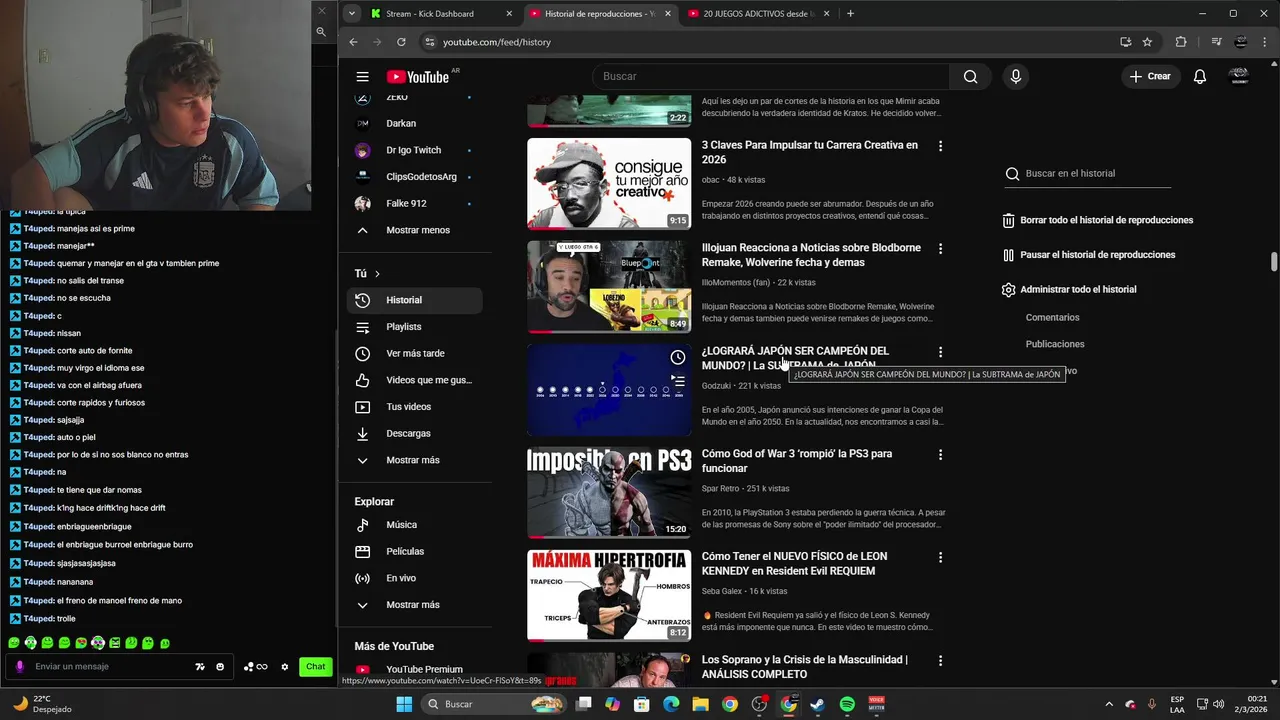Open YouTube notifications bell
This screenshot has height=720, width=1280.
pos(1200,77)
